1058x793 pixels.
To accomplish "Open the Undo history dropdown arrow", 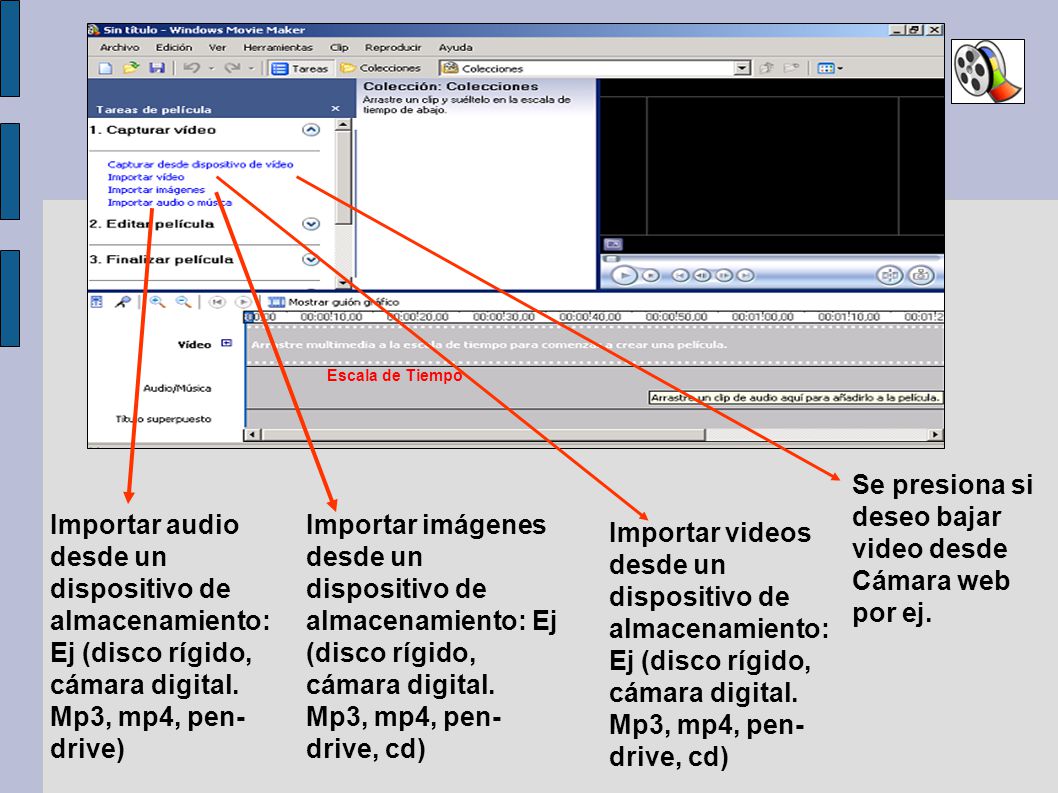I will [x=211, y=68].
